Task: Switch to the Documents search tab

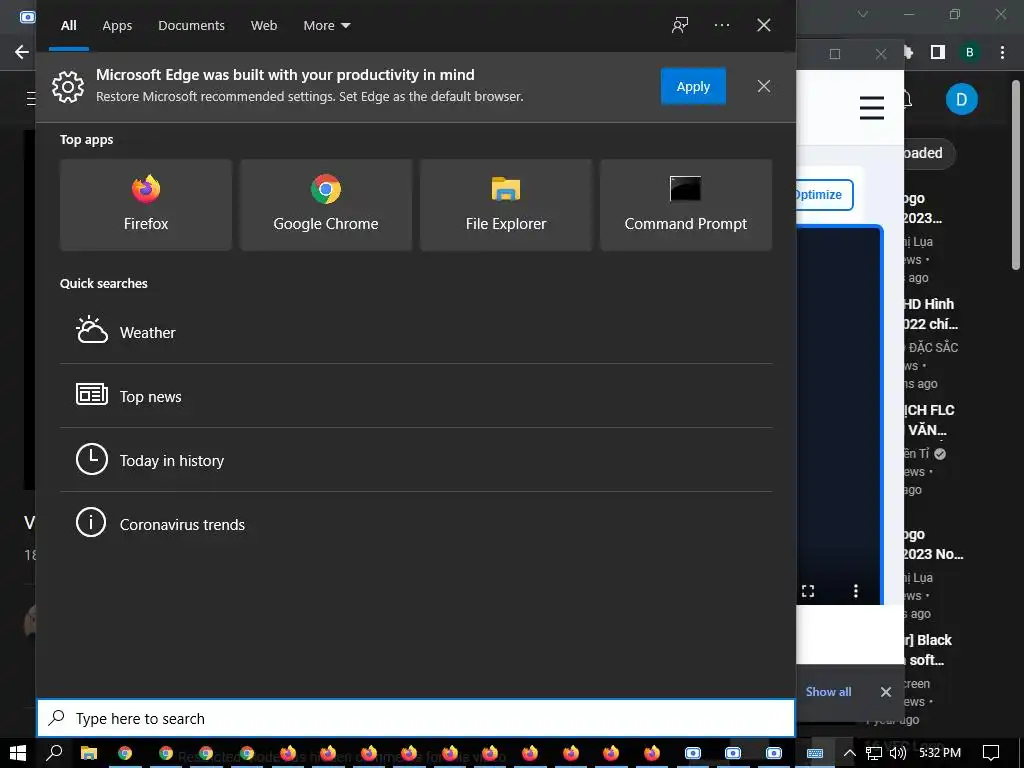Action: tap(191, 25)
